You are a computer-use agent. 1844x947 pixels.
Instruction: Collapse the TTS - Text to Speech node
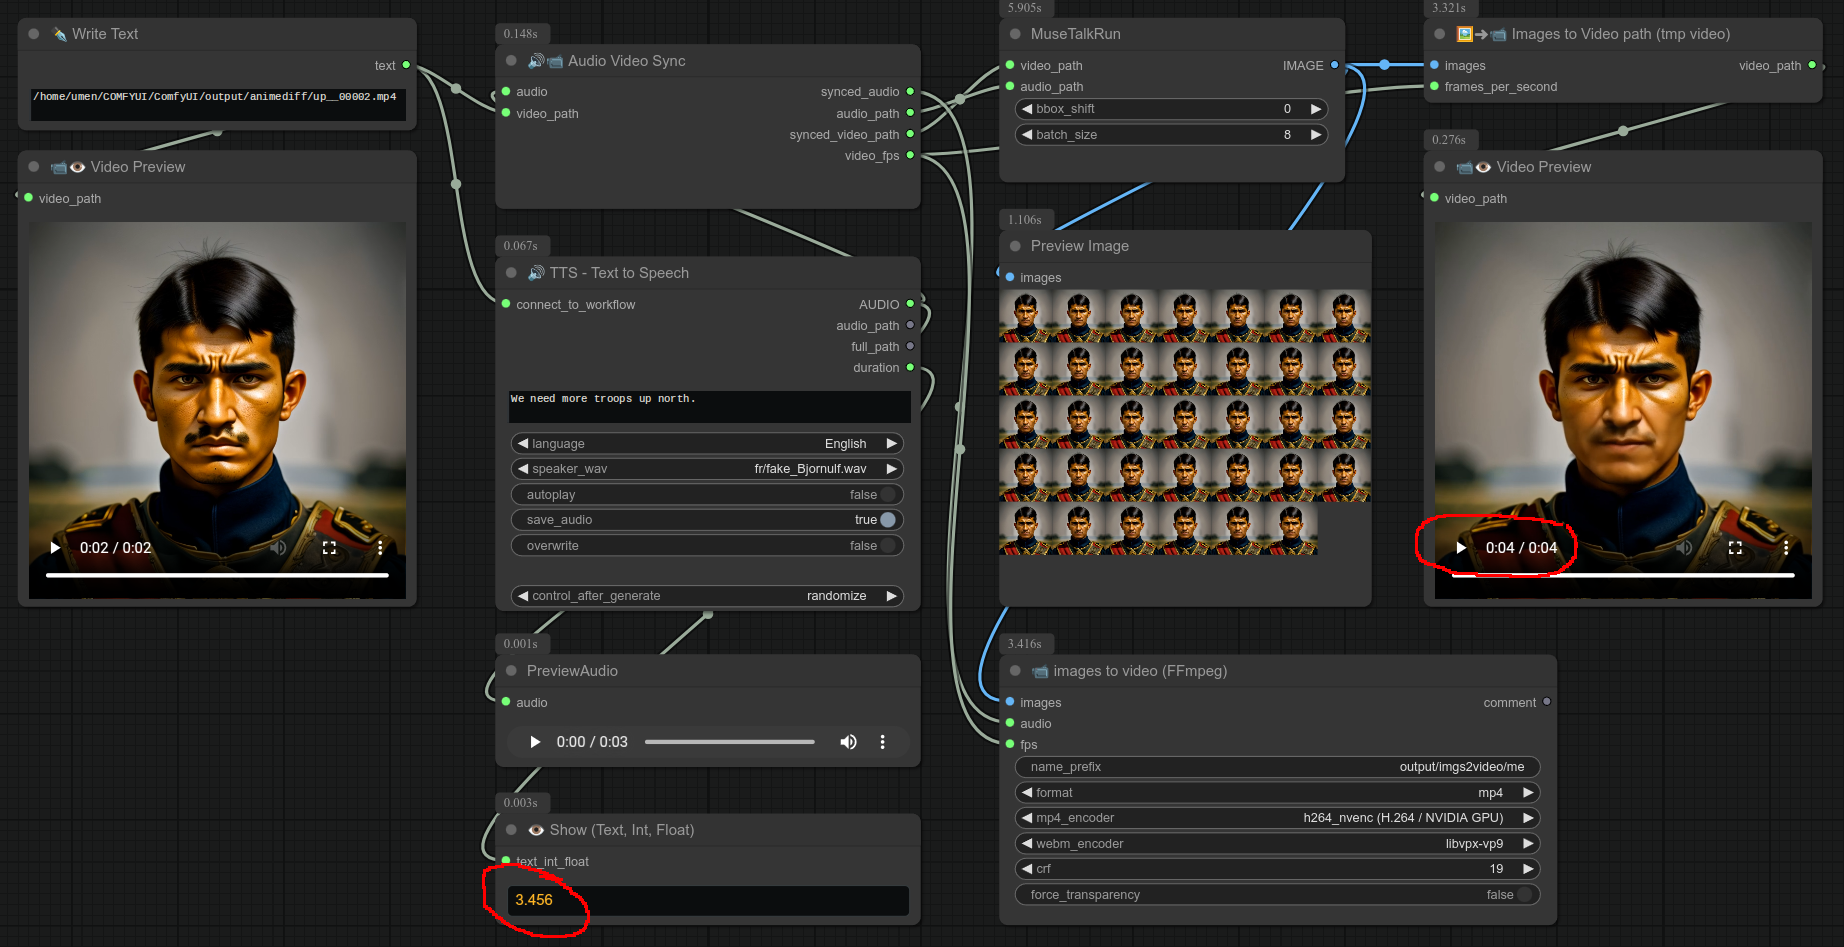(512, 273)
